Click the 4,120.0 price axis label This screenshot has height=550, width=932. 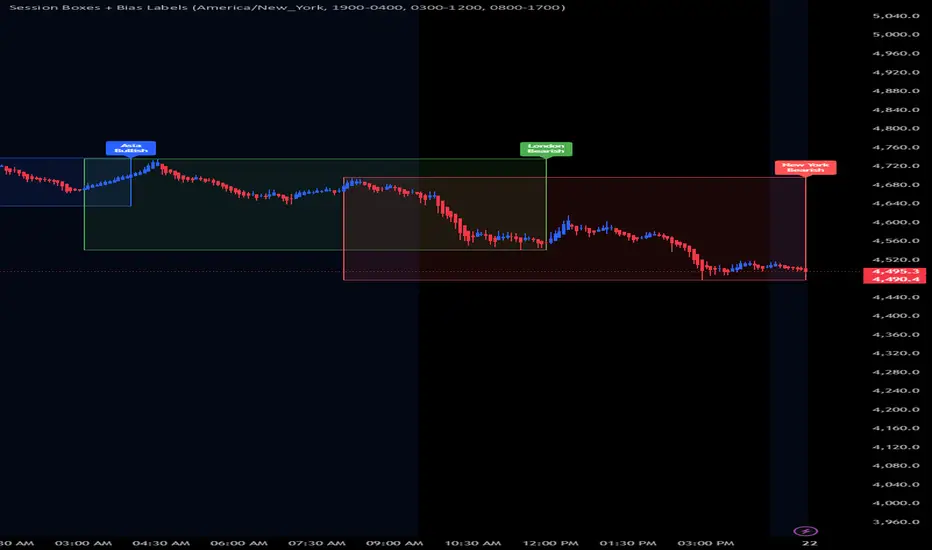click(896, 447)
